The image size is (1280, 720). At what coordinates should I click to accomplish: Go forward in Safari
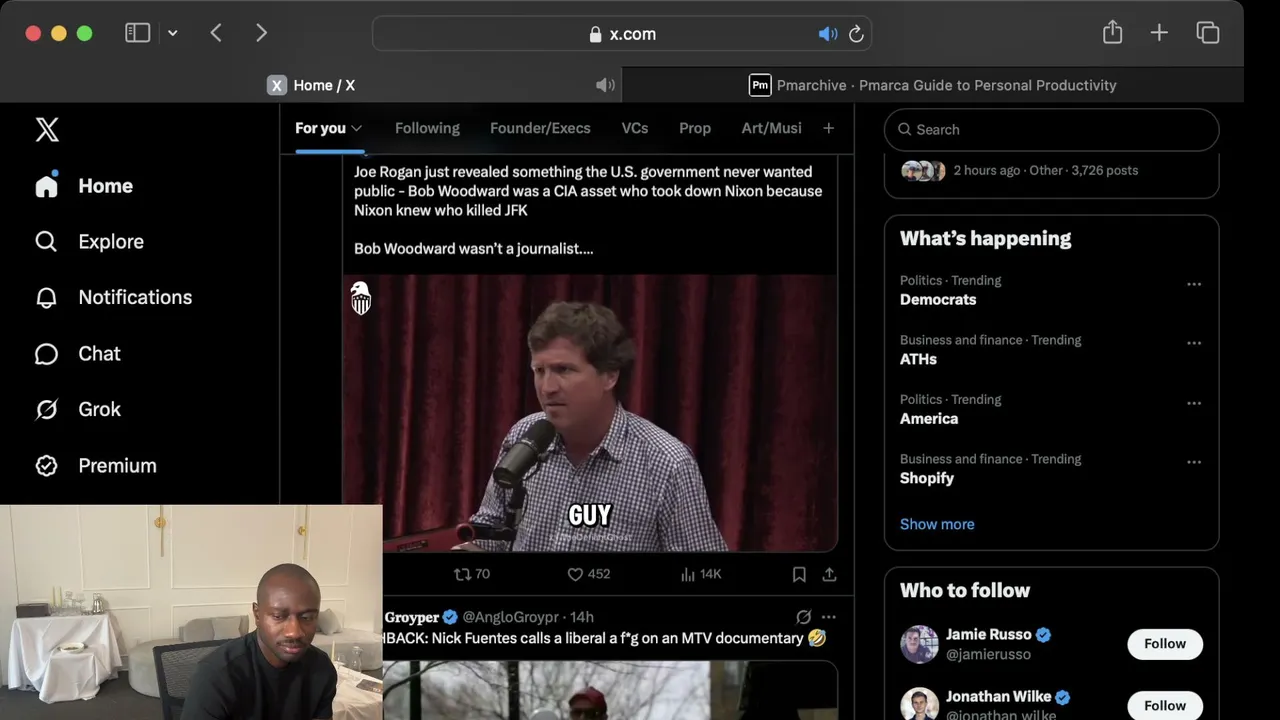(261, 33)
